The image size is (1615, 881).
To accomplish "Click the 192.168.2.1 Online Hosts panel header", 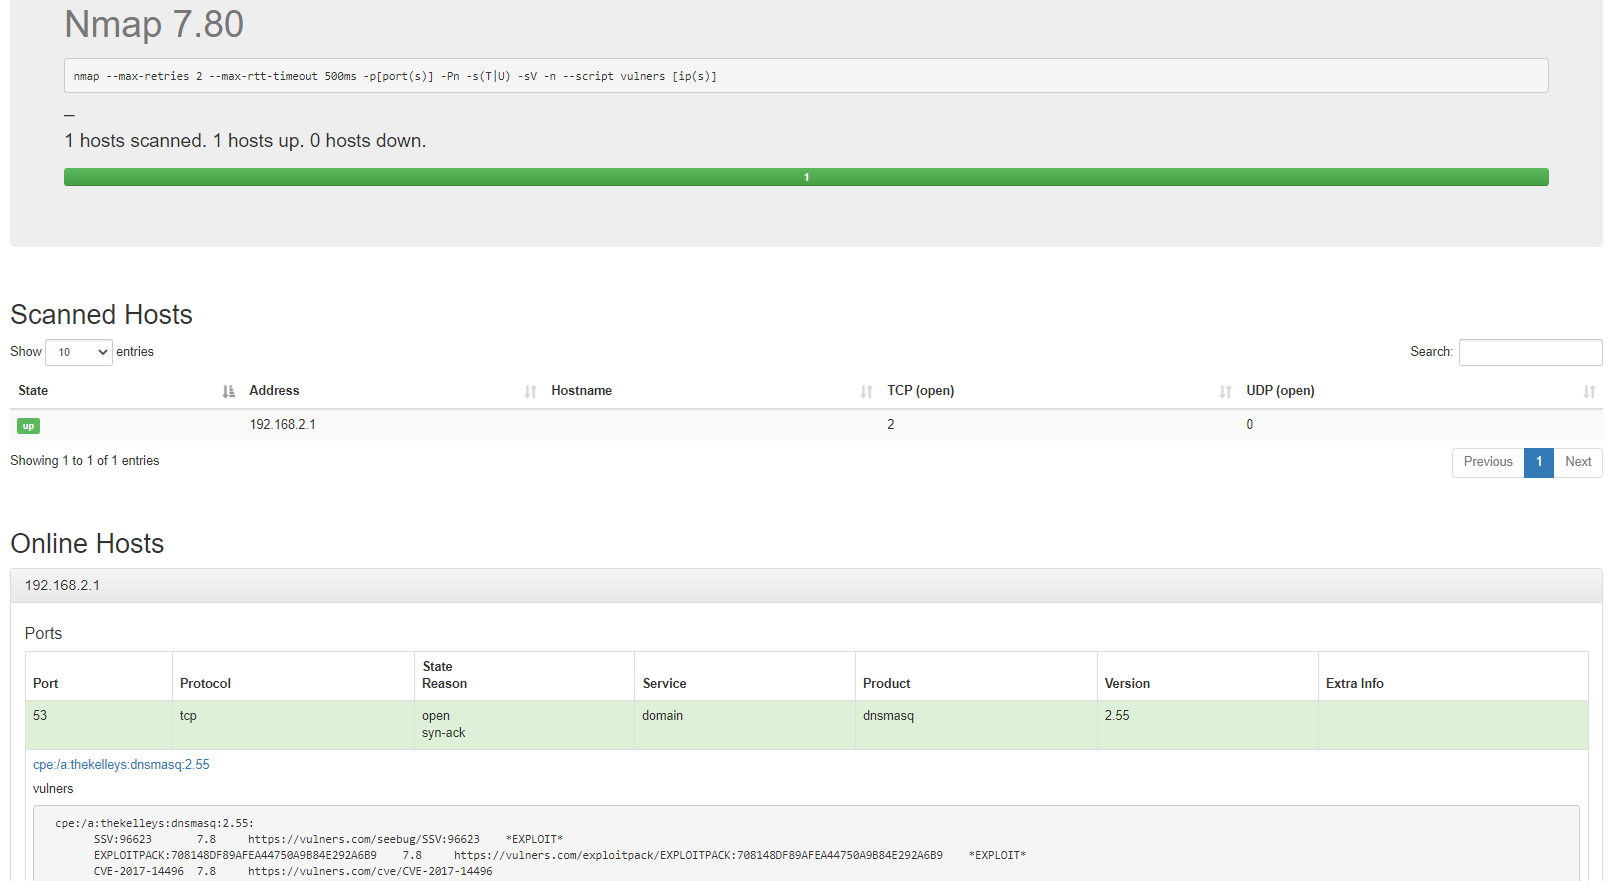I will pos(806,586).
